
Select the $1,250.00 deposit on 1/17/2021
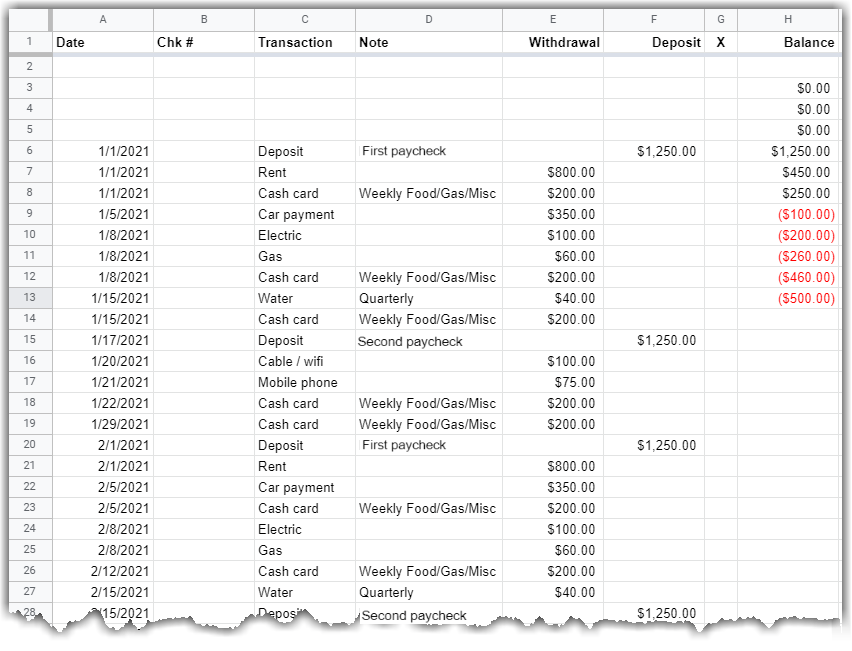[x=654, y=340]
